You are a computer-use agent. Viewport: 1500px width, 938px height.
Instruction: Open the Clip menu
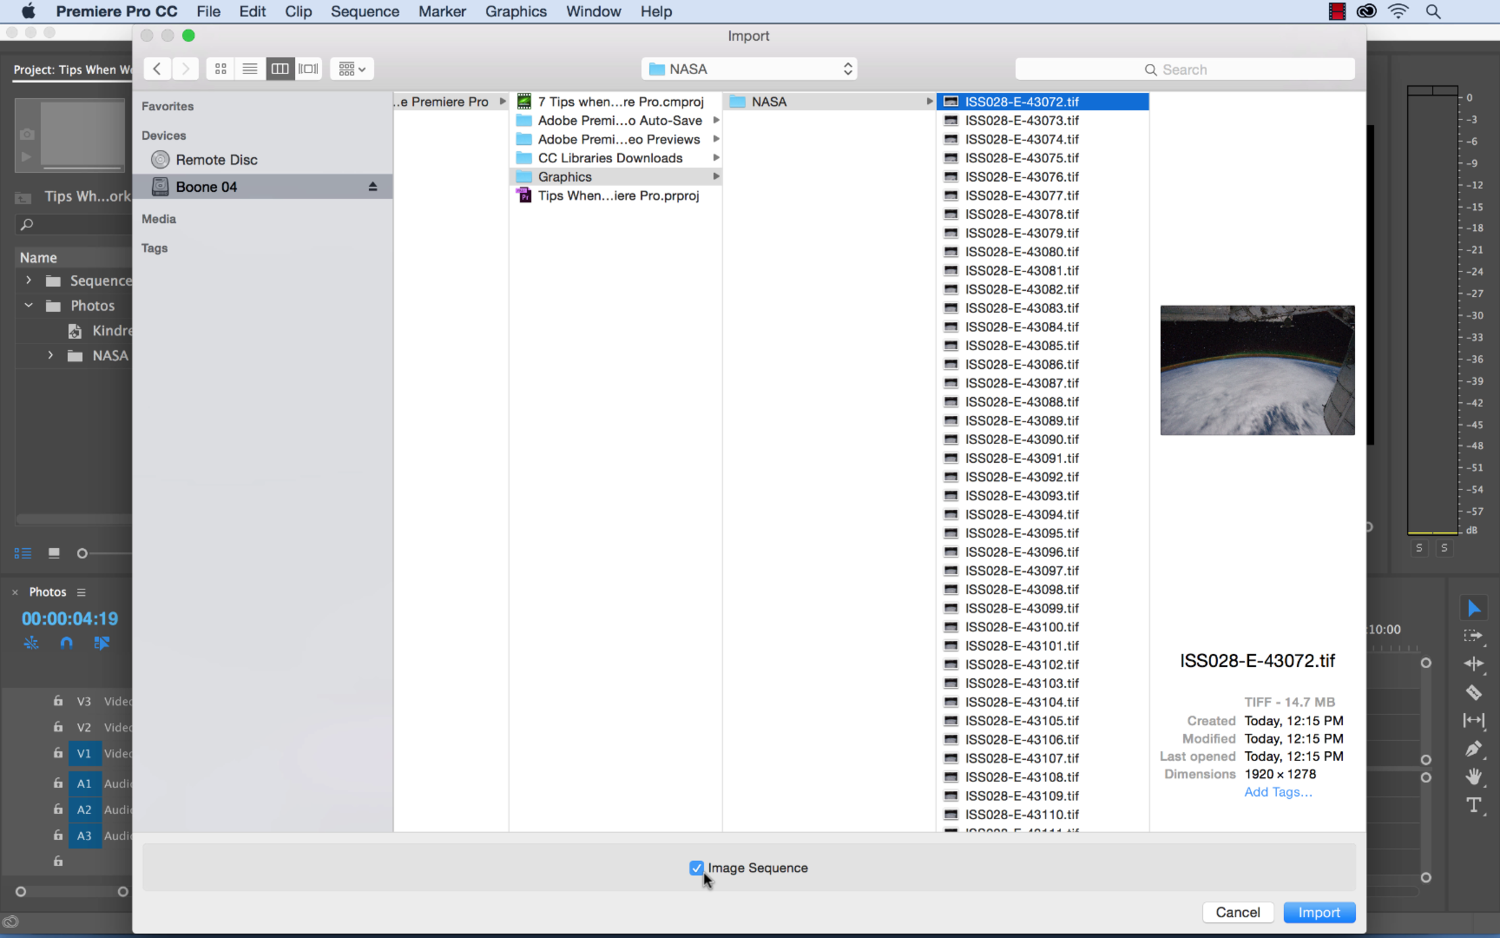[298, 11]
